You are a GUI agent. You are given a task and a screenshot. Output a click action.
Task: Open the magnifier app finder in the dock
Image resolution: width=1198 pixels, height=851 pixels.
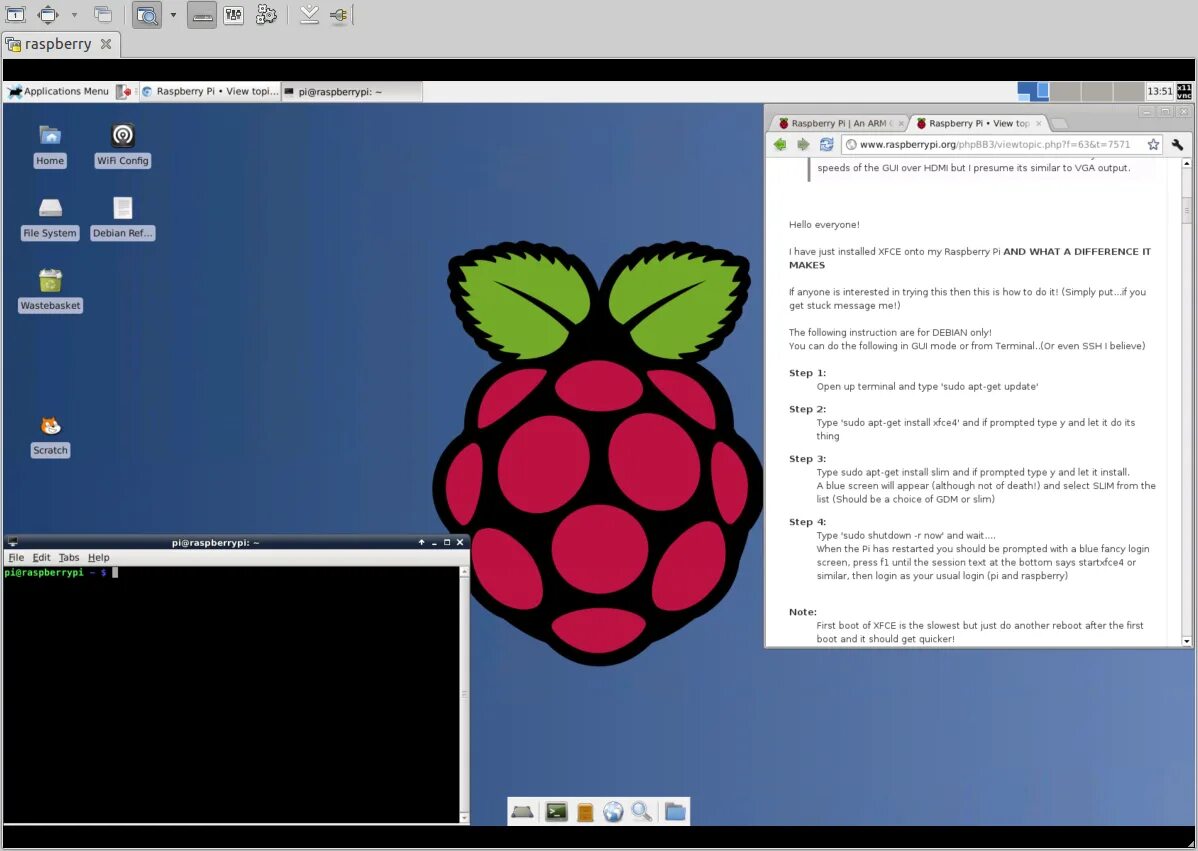click(x=642, y=811)
